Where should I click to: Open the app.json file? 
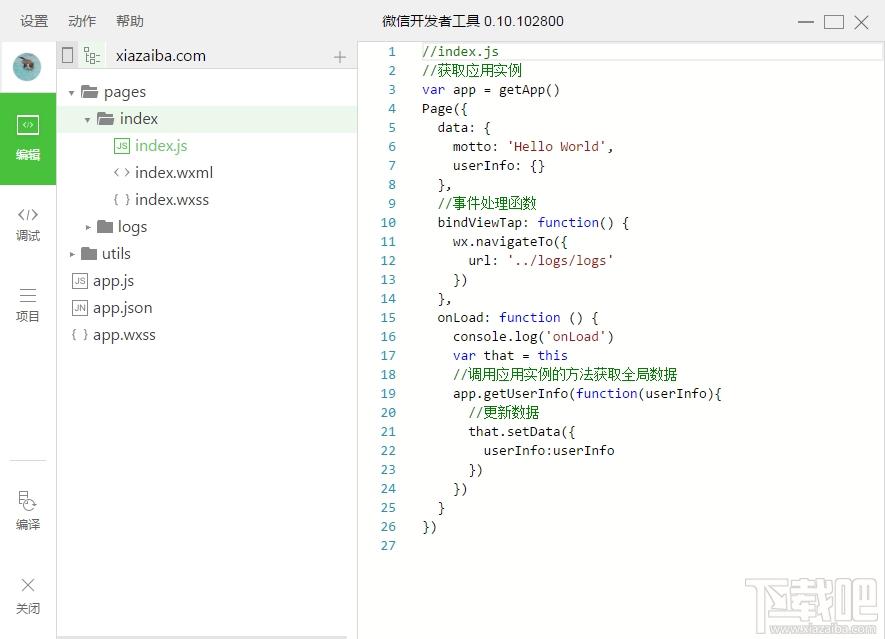coord(122,308)
